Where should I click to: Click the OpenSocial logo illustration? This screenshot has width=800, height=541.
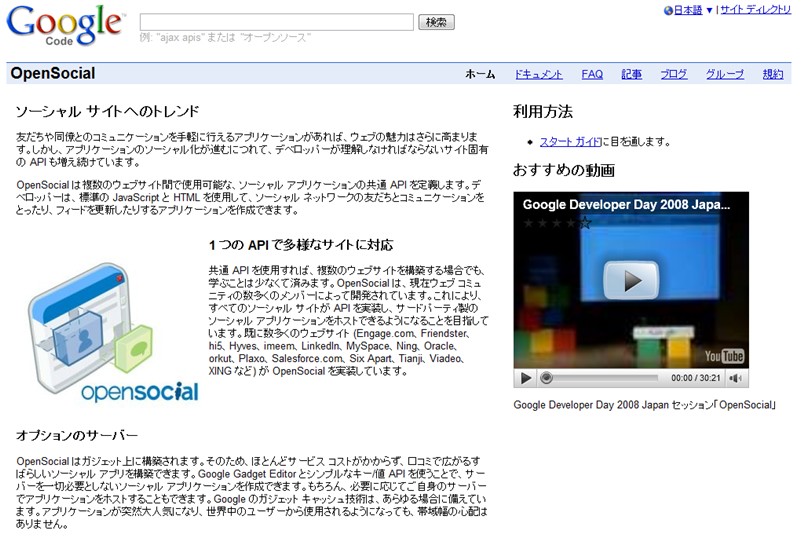point(112,332)
